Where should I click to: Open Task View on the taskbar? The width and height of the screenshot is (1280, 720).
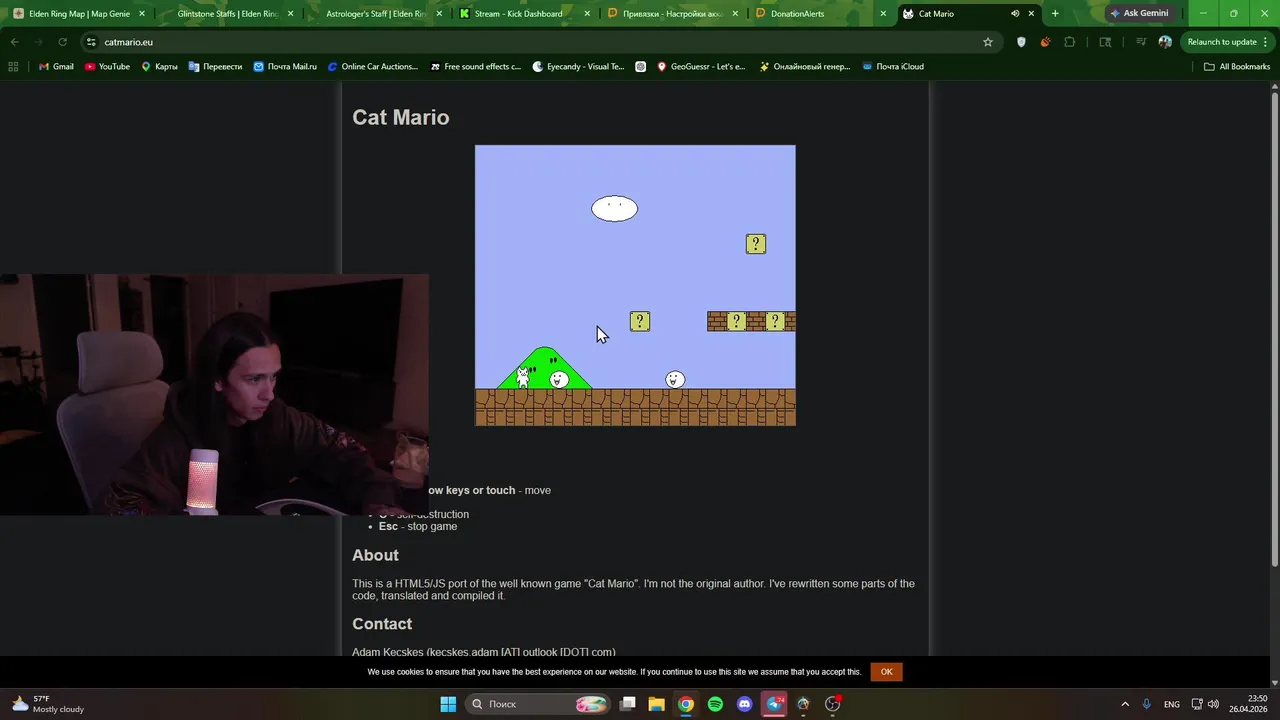pos(627,704)
